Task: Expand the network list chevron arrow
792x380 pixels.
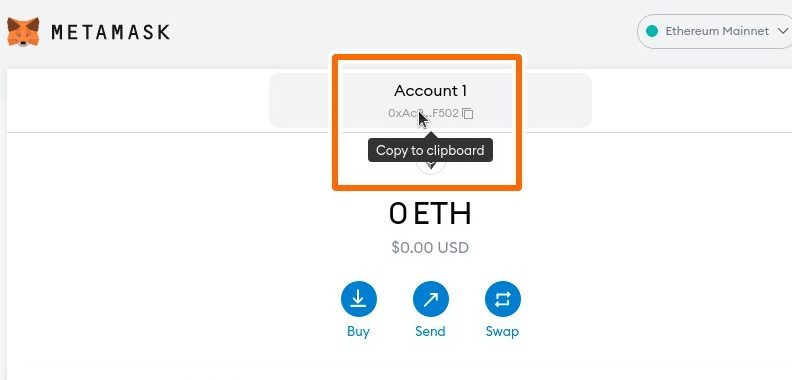Action: point(780,31)
